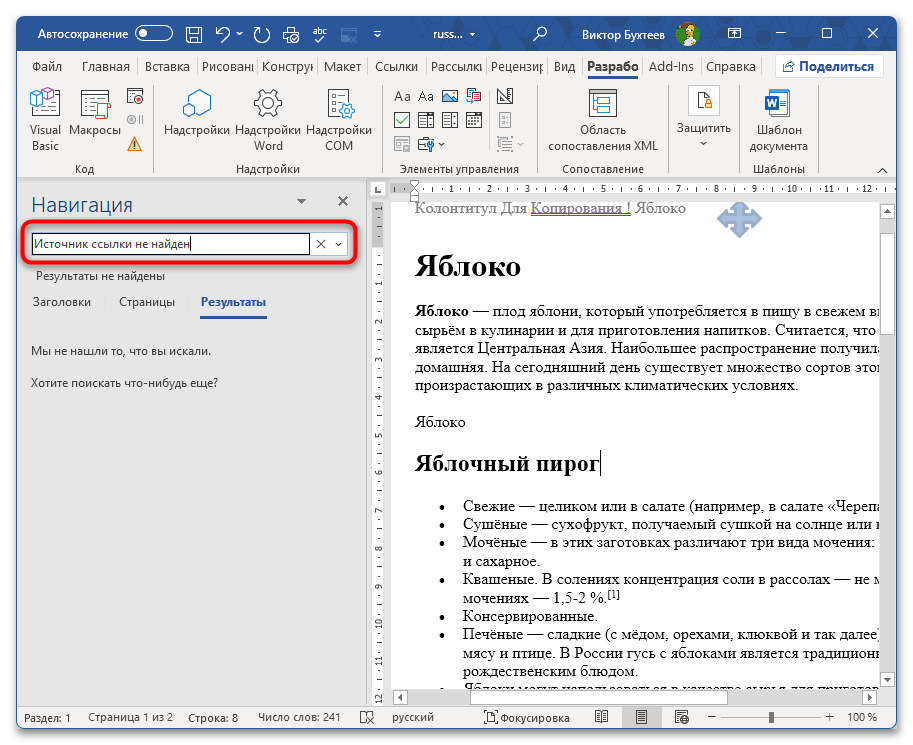Open the Вставка ribbon tab
913x745 pixels.
(167, 66)
